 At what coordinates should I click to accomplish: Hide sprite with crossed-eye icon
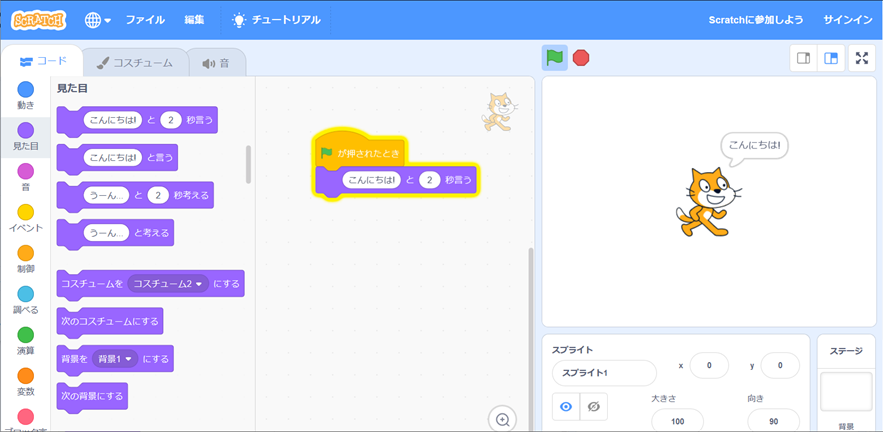(594, 407)
